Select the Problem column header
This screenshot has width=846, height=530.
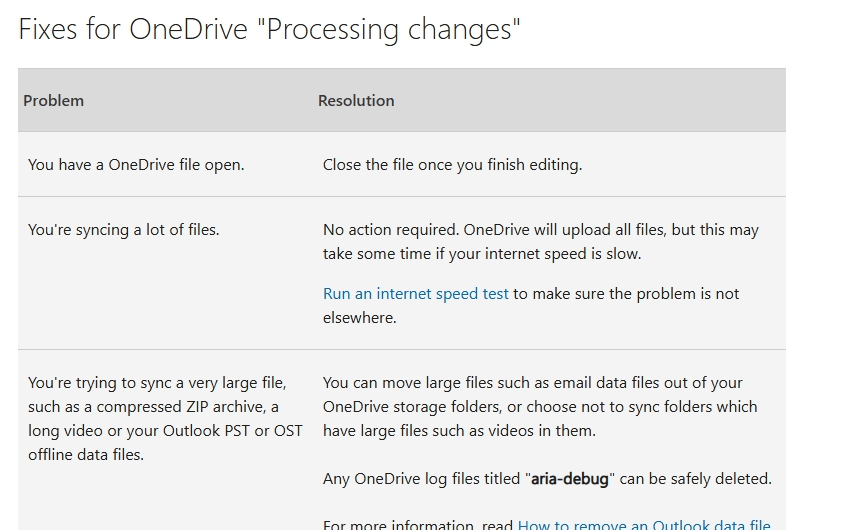(x=53, y=101)
